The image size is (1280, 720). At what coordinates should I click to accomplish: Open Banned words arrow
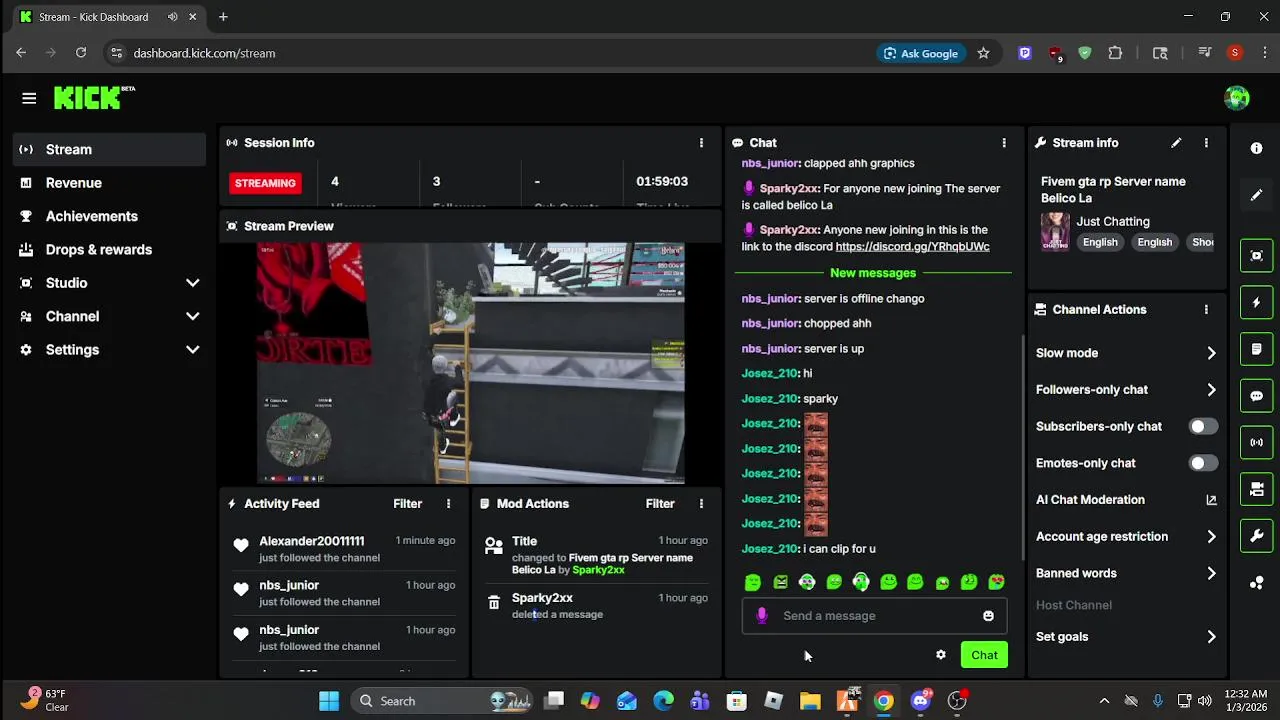point(1211,574)
